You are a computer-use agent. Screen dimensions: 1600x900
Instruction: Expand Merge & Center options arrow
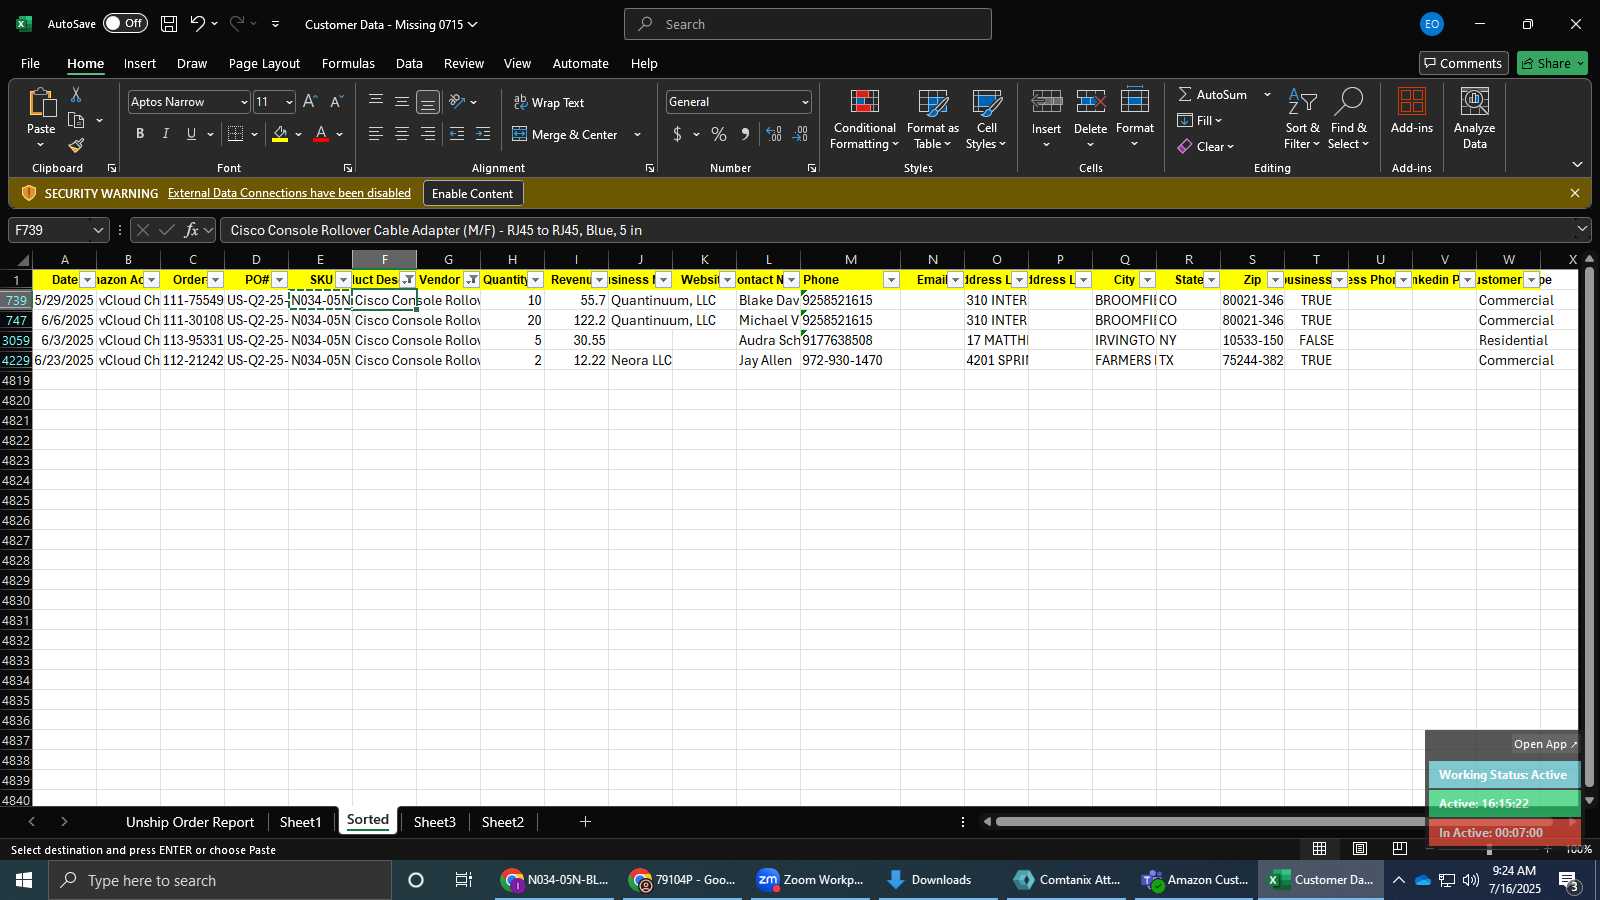point(637,134)
